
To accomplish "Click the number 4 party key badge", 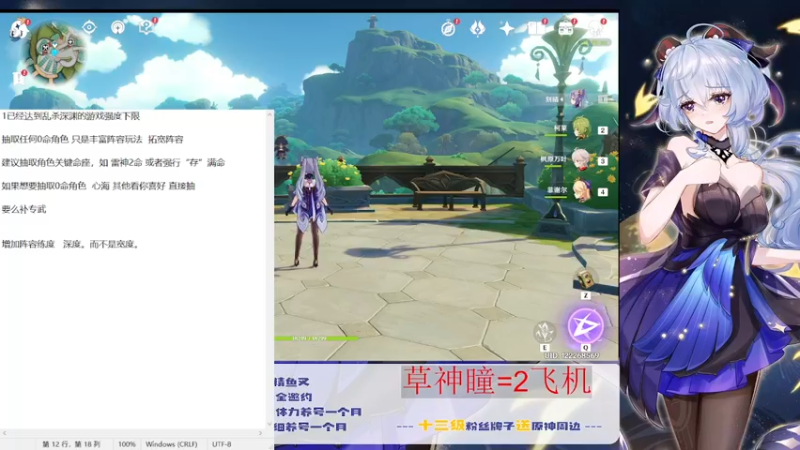I will coord(603,192).
